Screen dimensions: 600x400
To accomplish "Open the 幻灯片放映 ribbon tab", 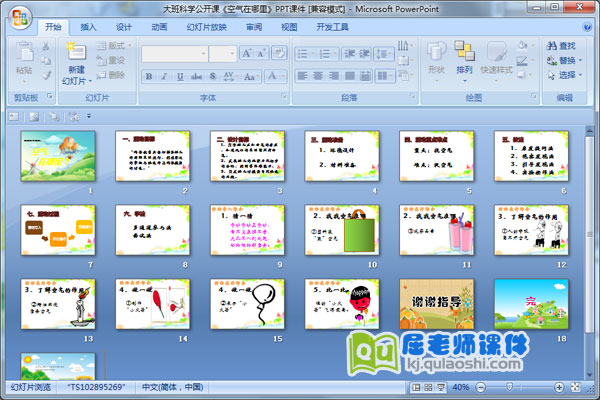I will click(x=207, y=28).
